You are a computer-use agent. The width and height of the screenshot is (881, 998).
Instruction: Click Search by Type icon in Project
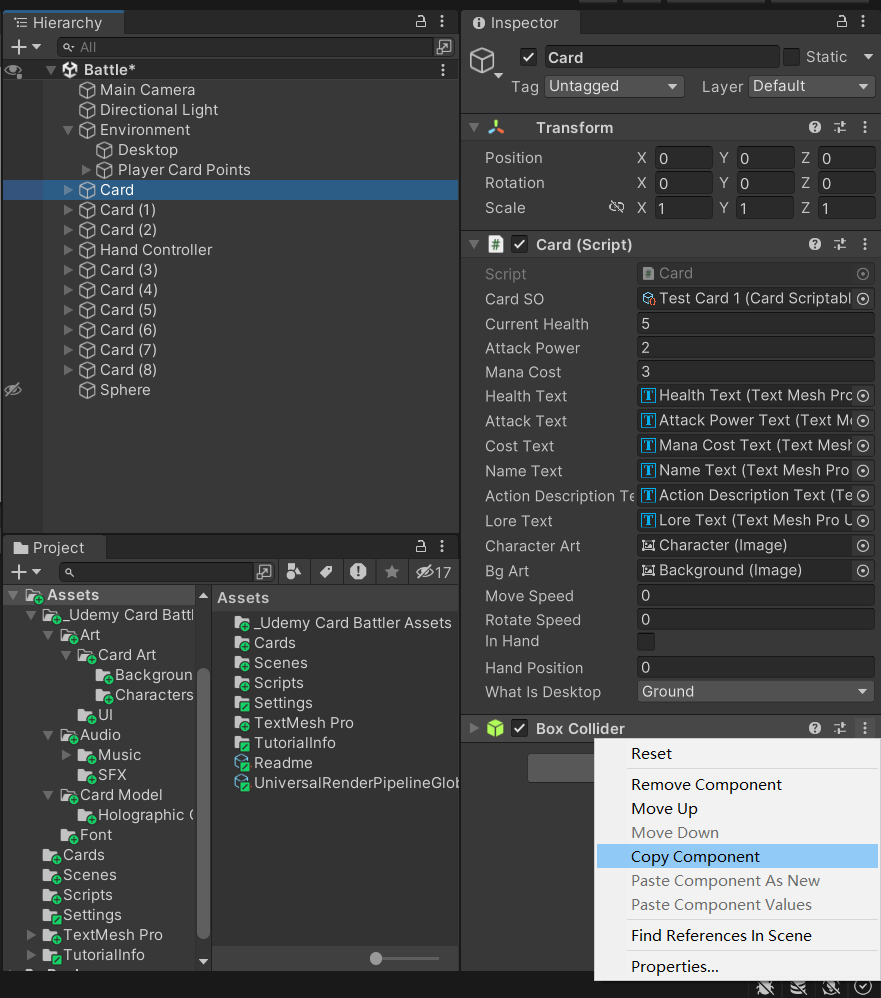(293, 572)
